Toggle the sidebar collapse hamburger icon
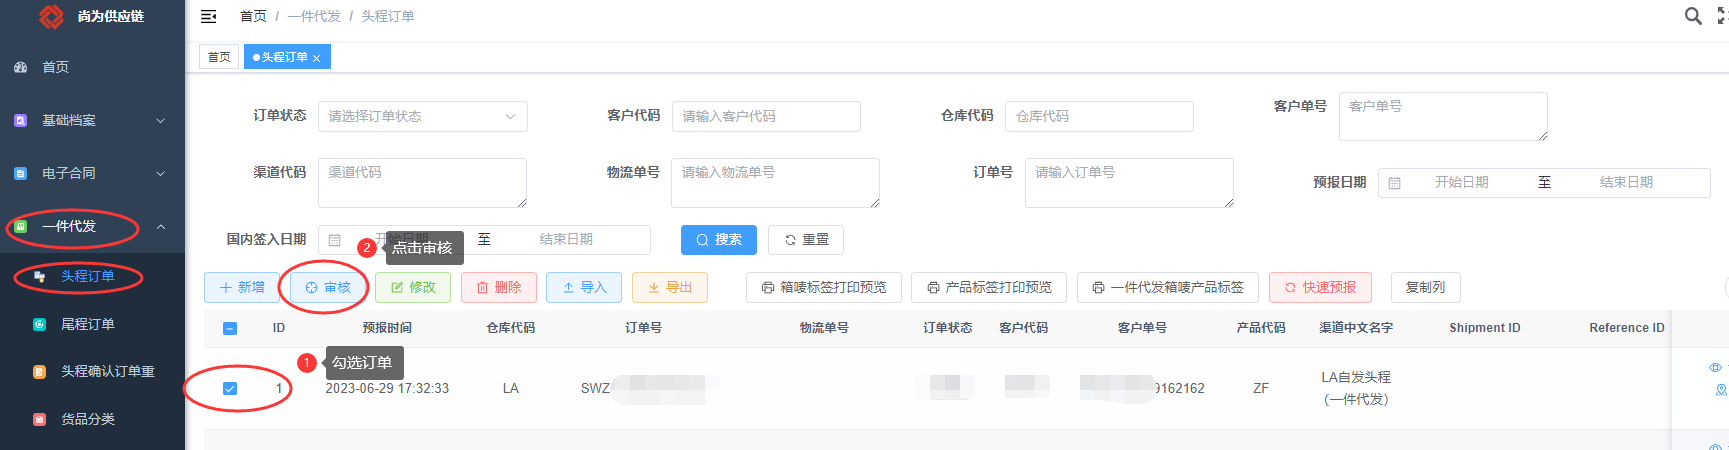This screenshot has width=1729, height=450. tap(208, 16)
